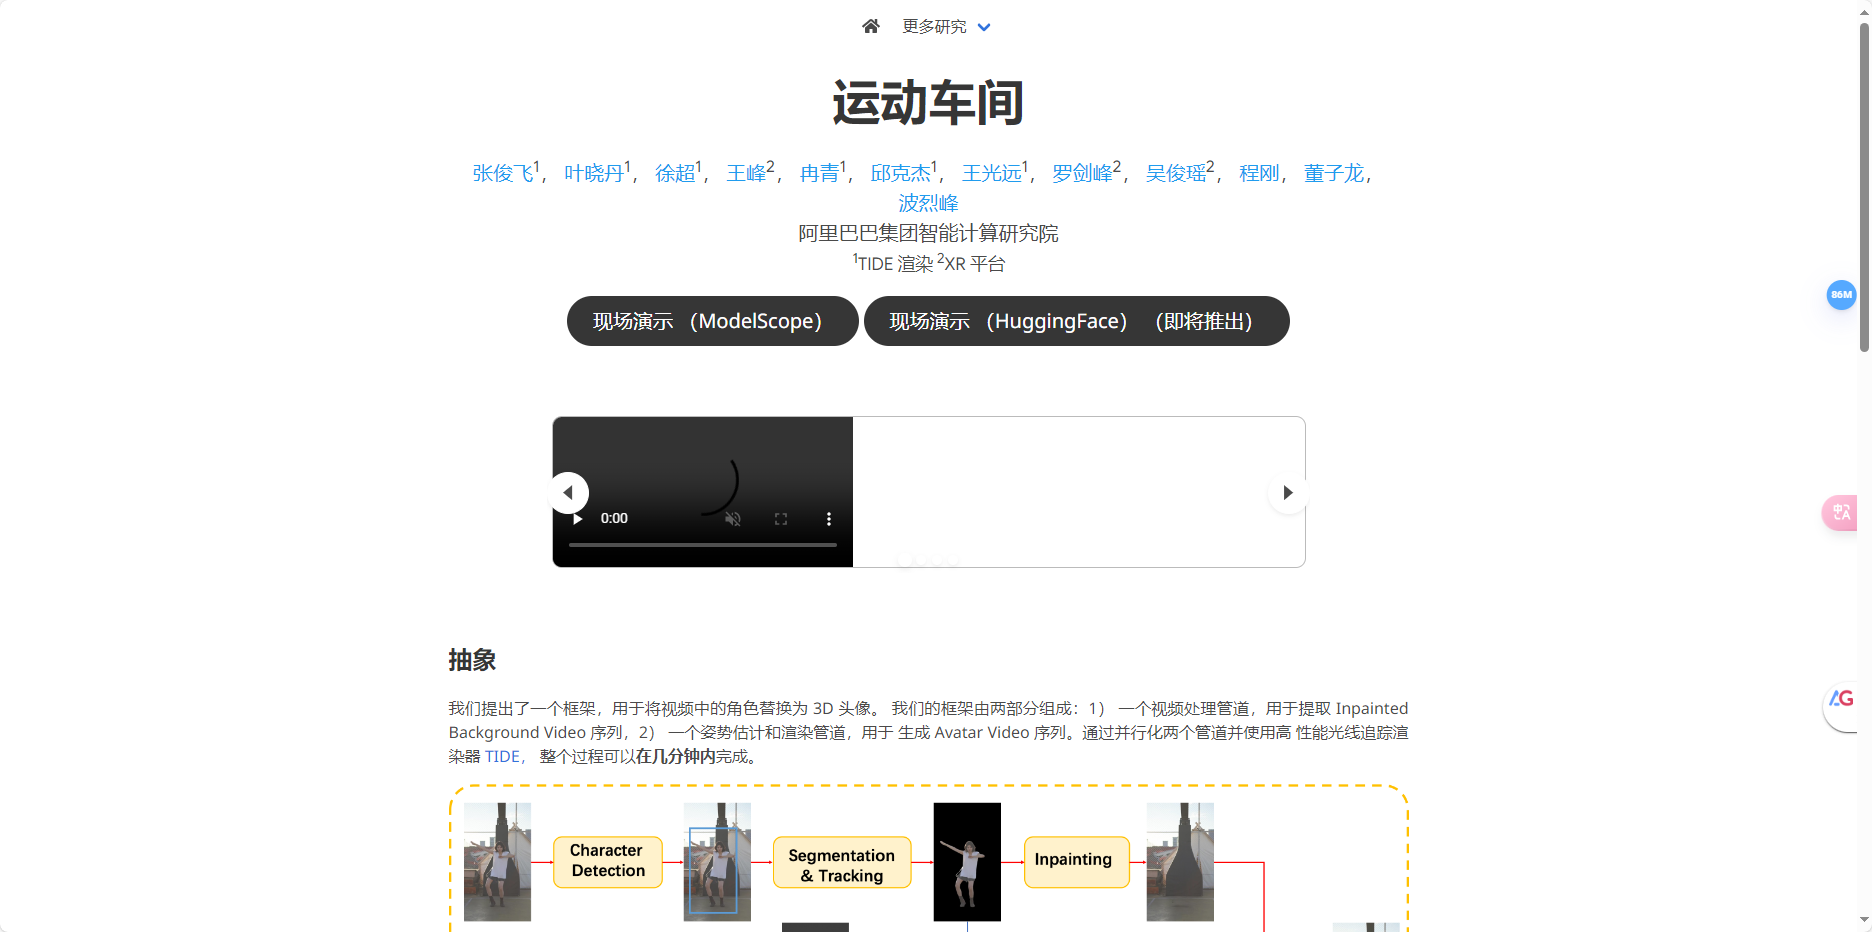Enter fullscreen mode on the video
The height and width of the screenshot is (932, 1872).
pyautogui.click(x=781, y=518)
